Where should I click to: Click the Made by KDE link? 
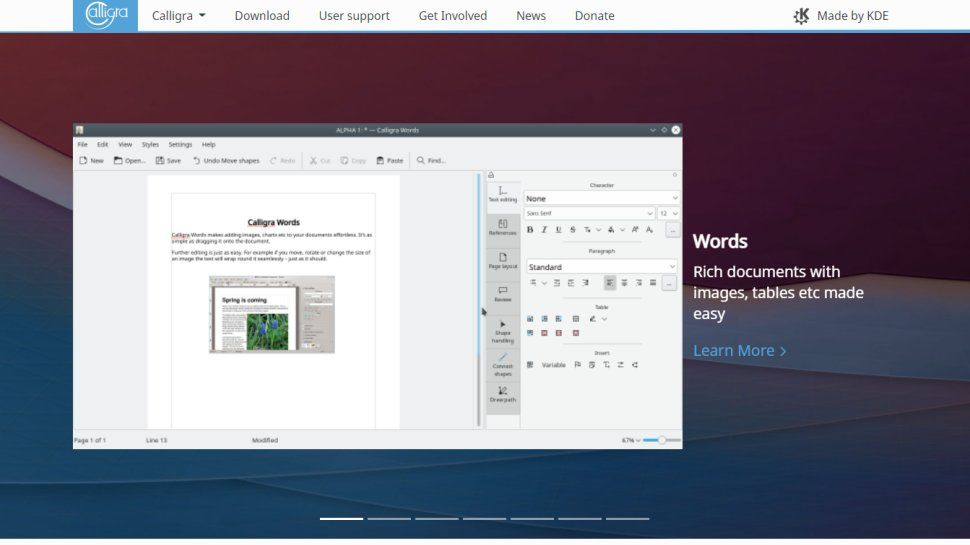(841, 15)
